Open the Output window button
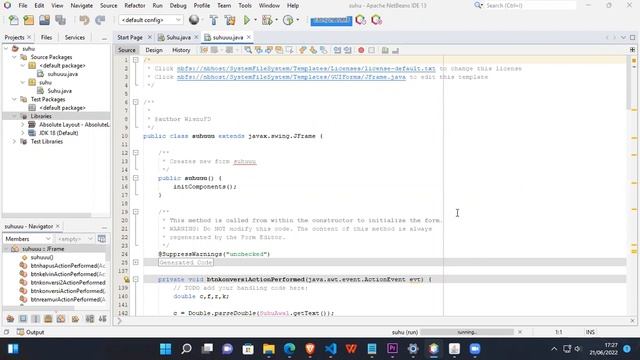Viewport: 640px width, 360px height. click(31, 332)
